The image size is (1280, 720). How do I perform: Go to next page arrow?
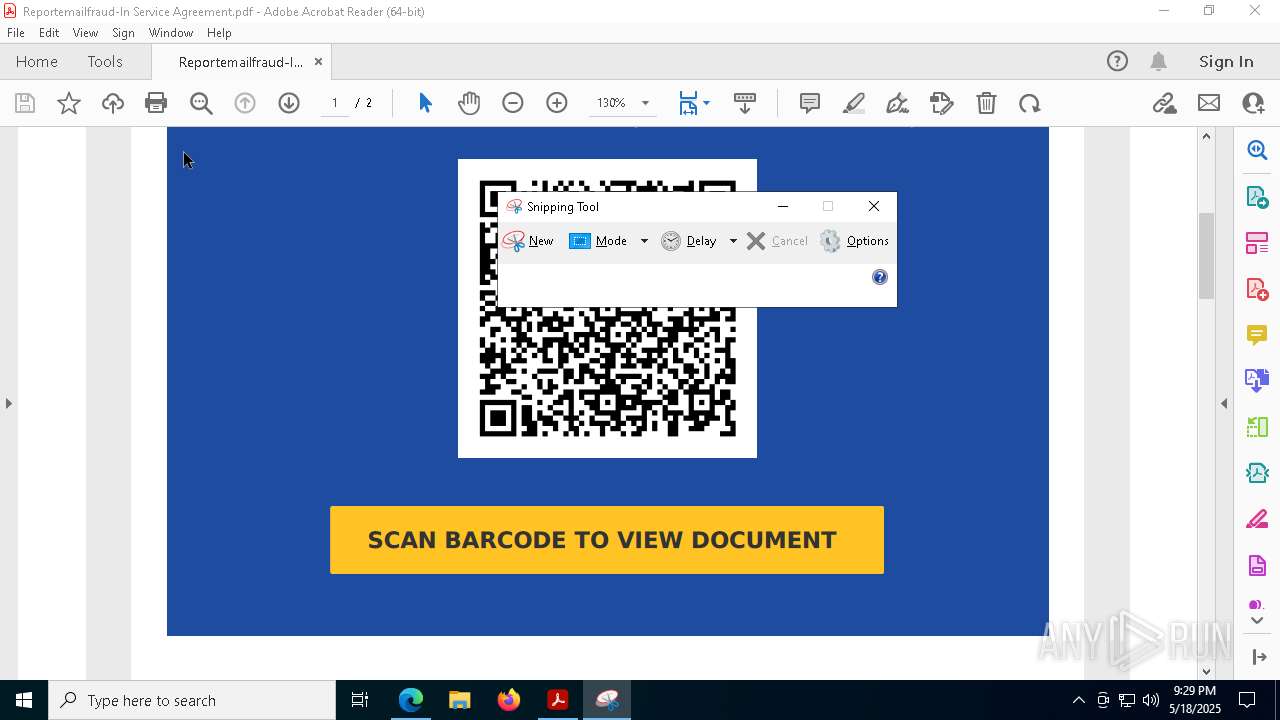289,103
